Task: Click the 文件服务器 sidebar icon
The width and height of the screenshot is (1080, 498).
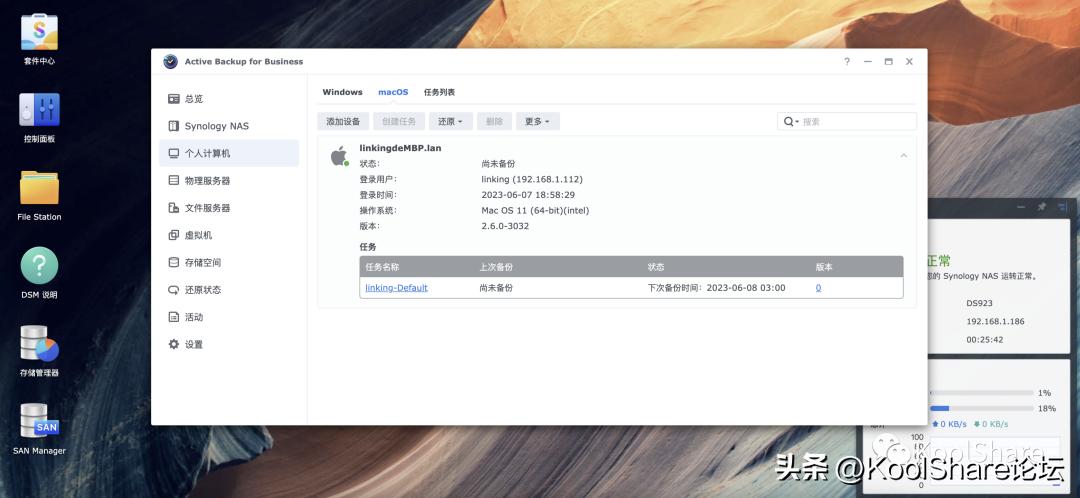Action: coord(174,207)
